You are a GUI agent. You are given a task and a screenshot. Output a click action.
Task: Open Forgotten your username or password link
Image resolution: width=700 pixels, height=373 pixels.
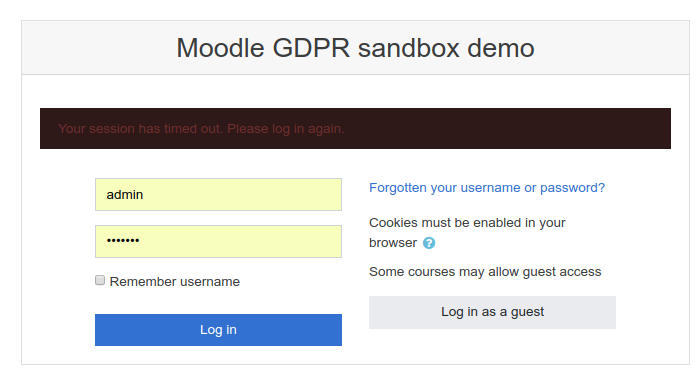pos(487,188)
